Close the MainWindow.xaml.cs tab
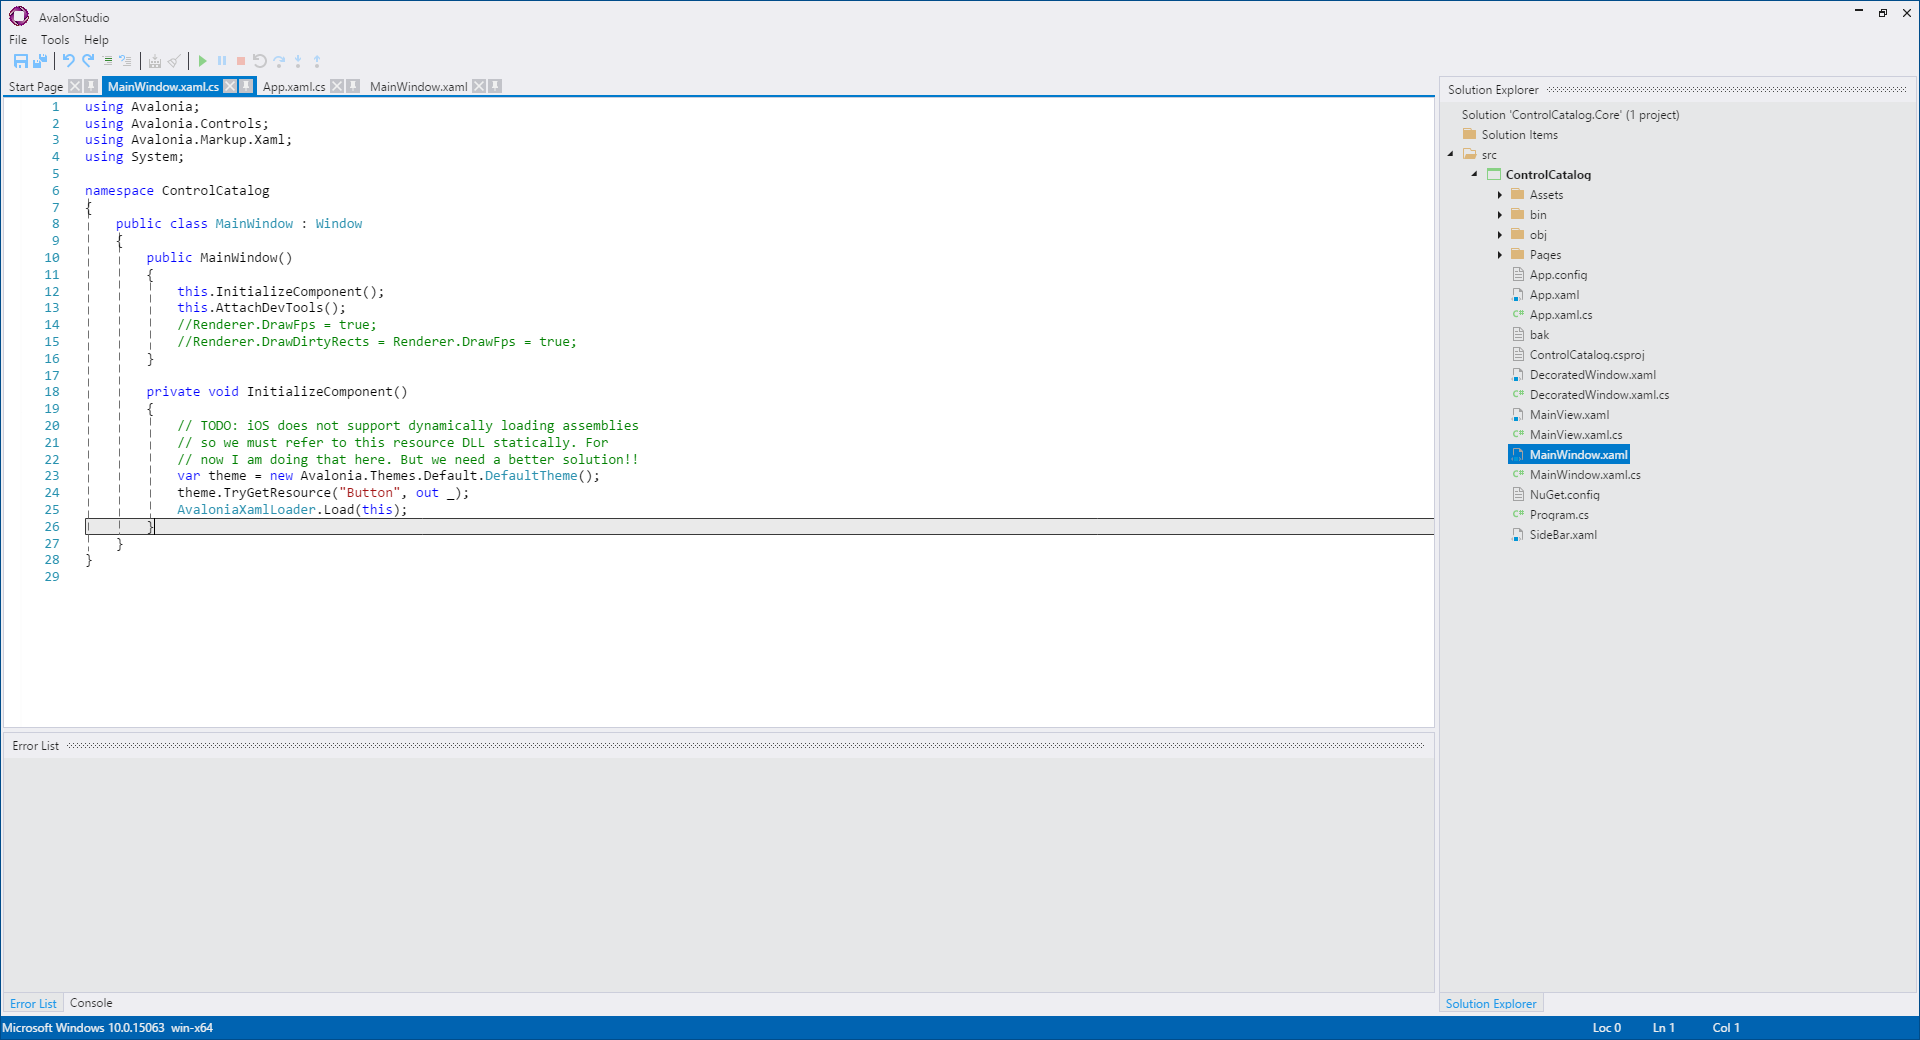 pyautogui.click(x=230, y=87)
